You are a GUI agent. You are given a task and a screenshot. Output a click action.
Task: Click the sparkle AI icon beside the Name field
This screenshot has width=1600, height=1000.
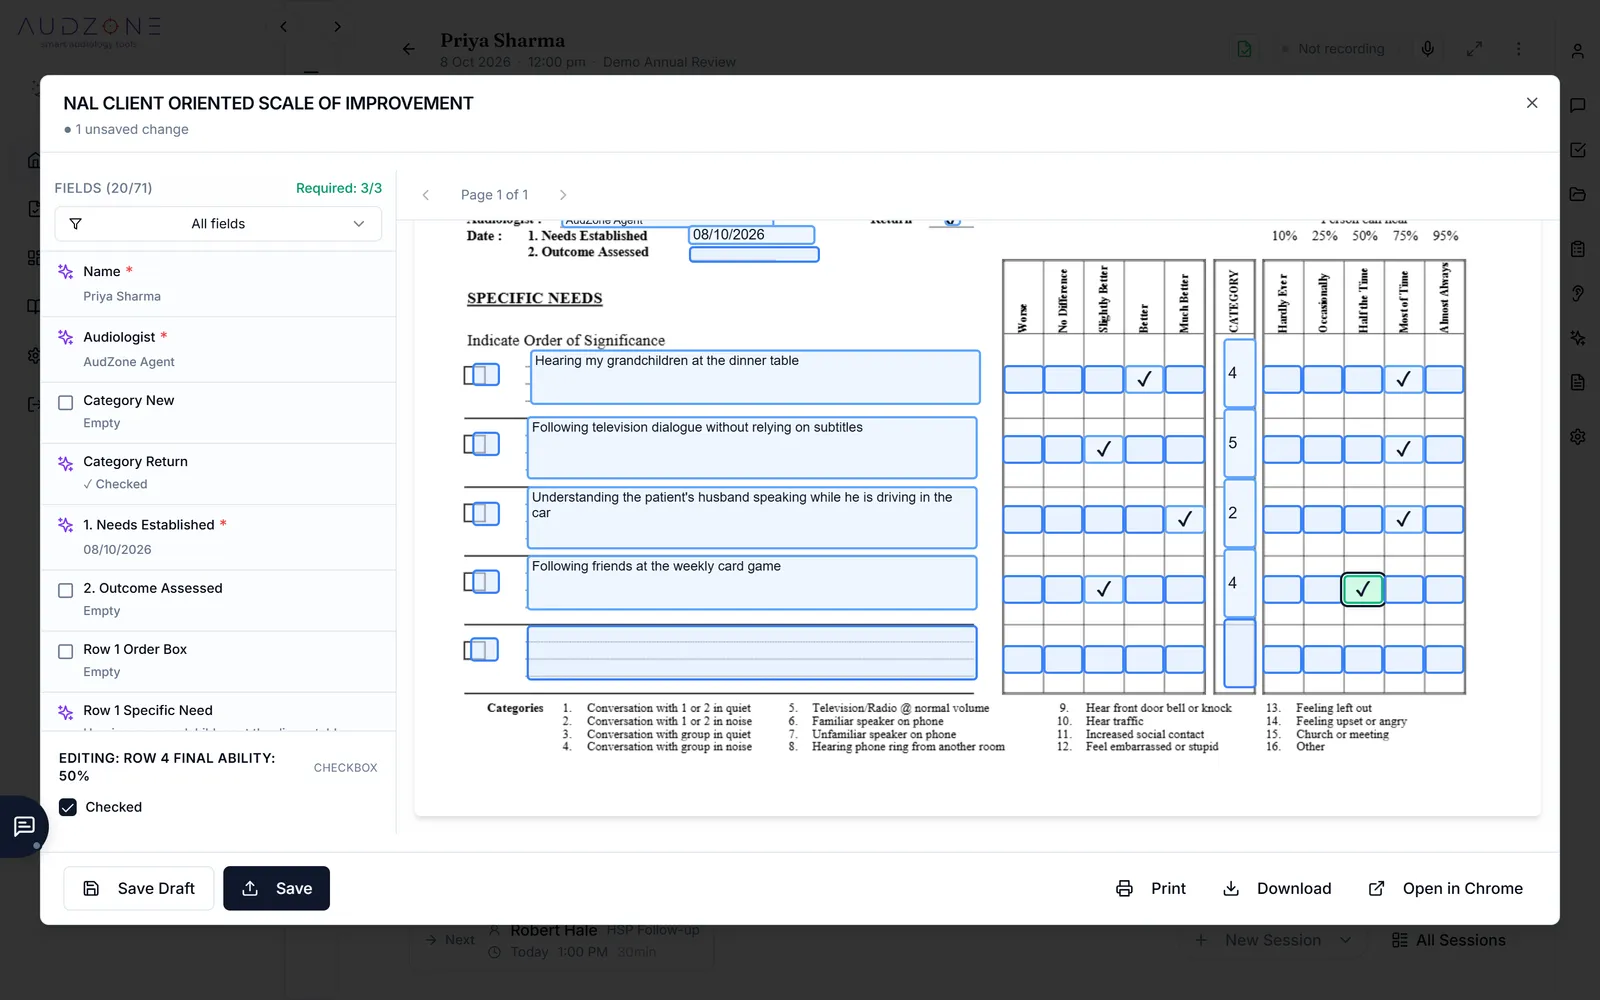66,271
